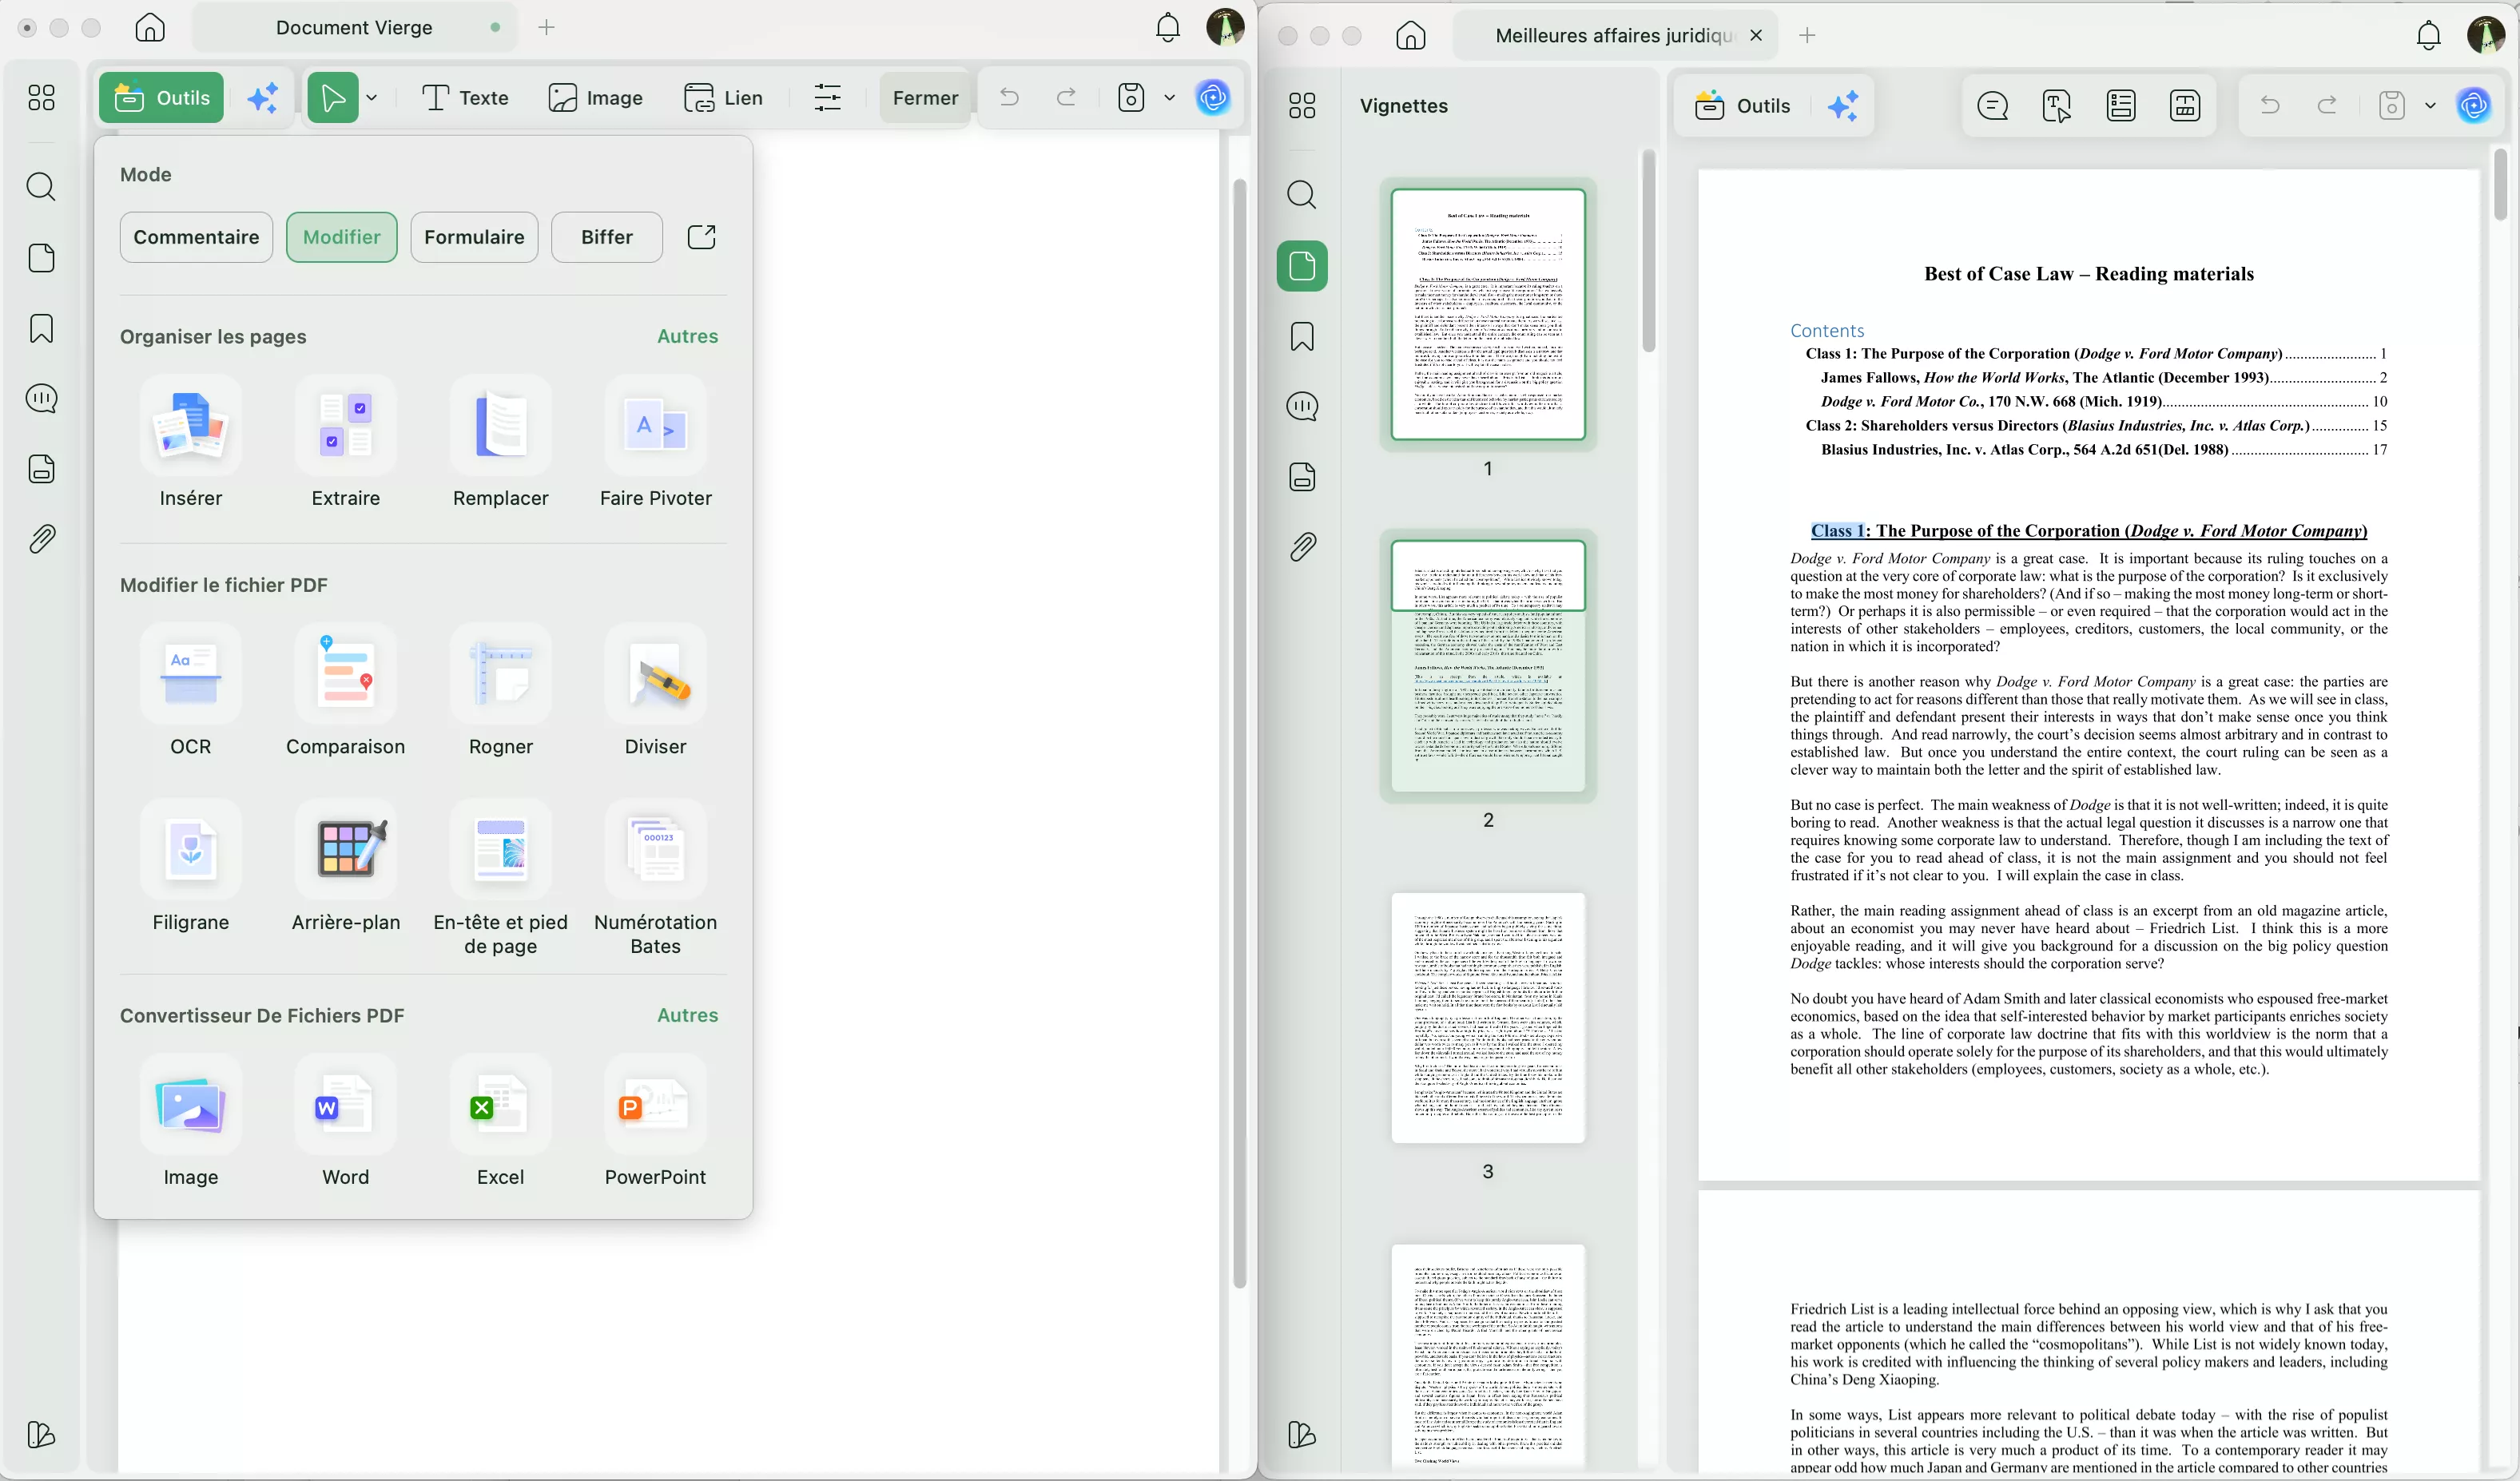The image size is (2520, 1481).
Task: Select the Document Vierge tab
Action: tap(354, 28)
